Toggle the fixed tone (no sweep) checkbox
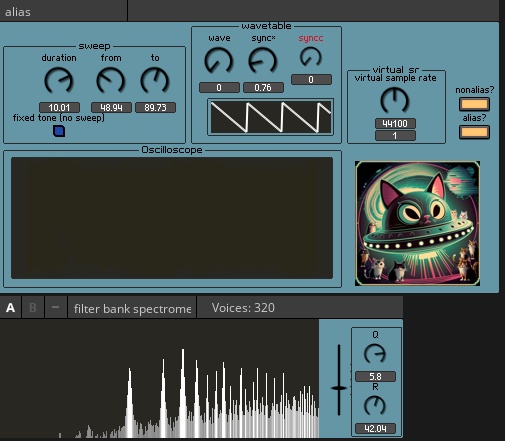 click(59, 131)
